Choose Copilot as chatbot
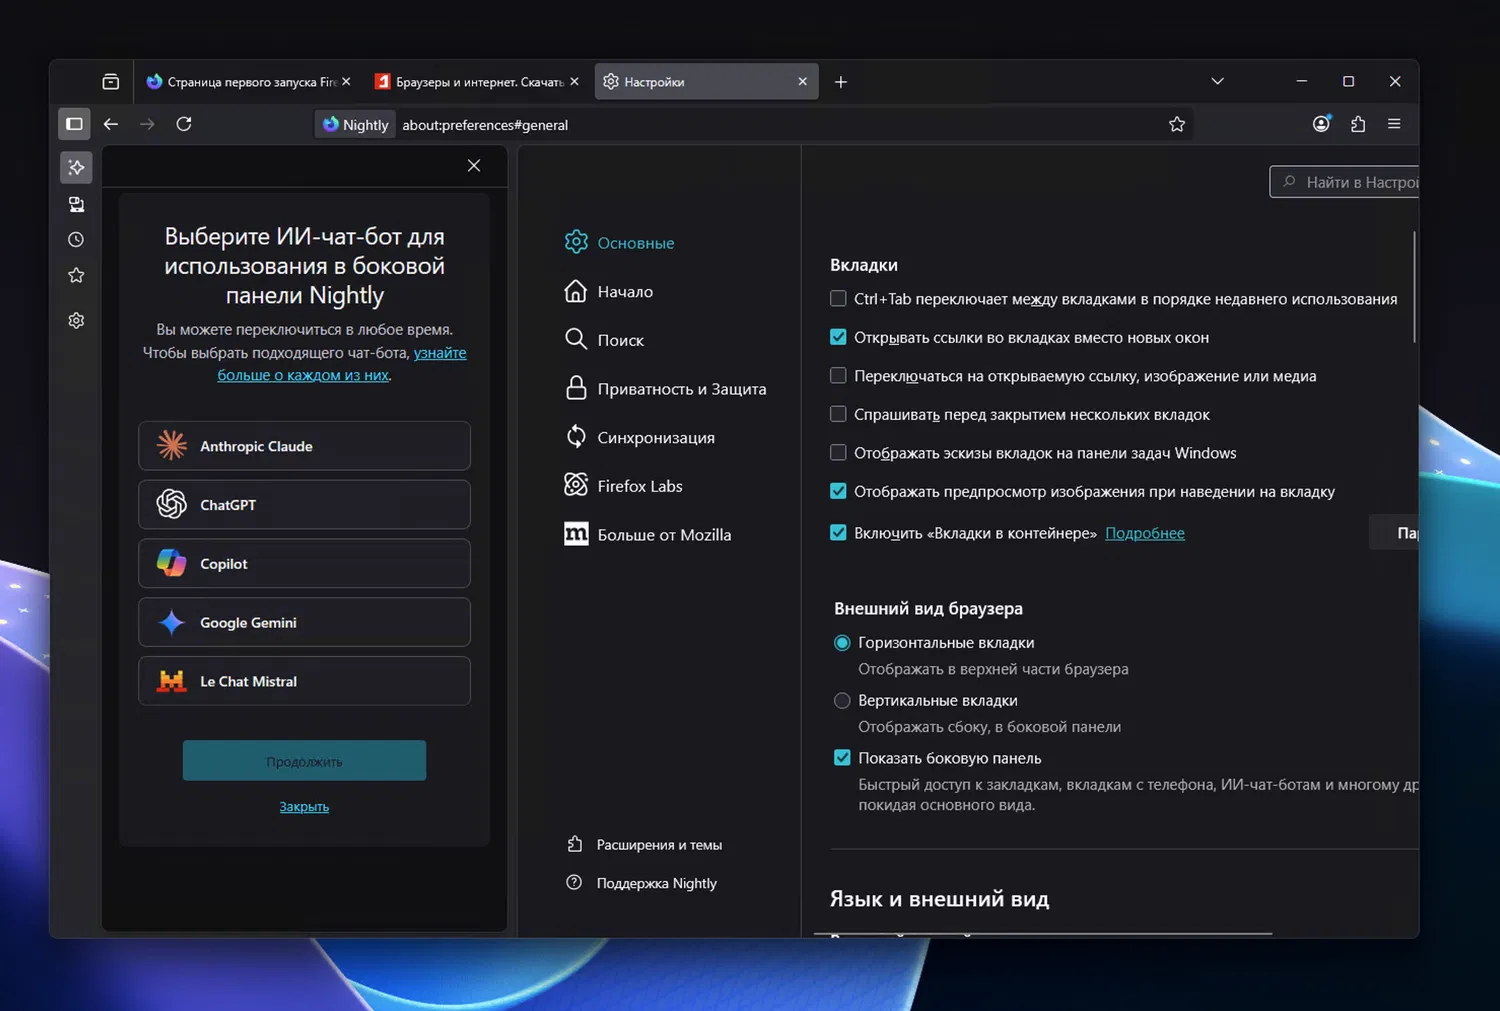Image resolution: width=1500 pixels, height=1011 pixels. tap(304, 564)
